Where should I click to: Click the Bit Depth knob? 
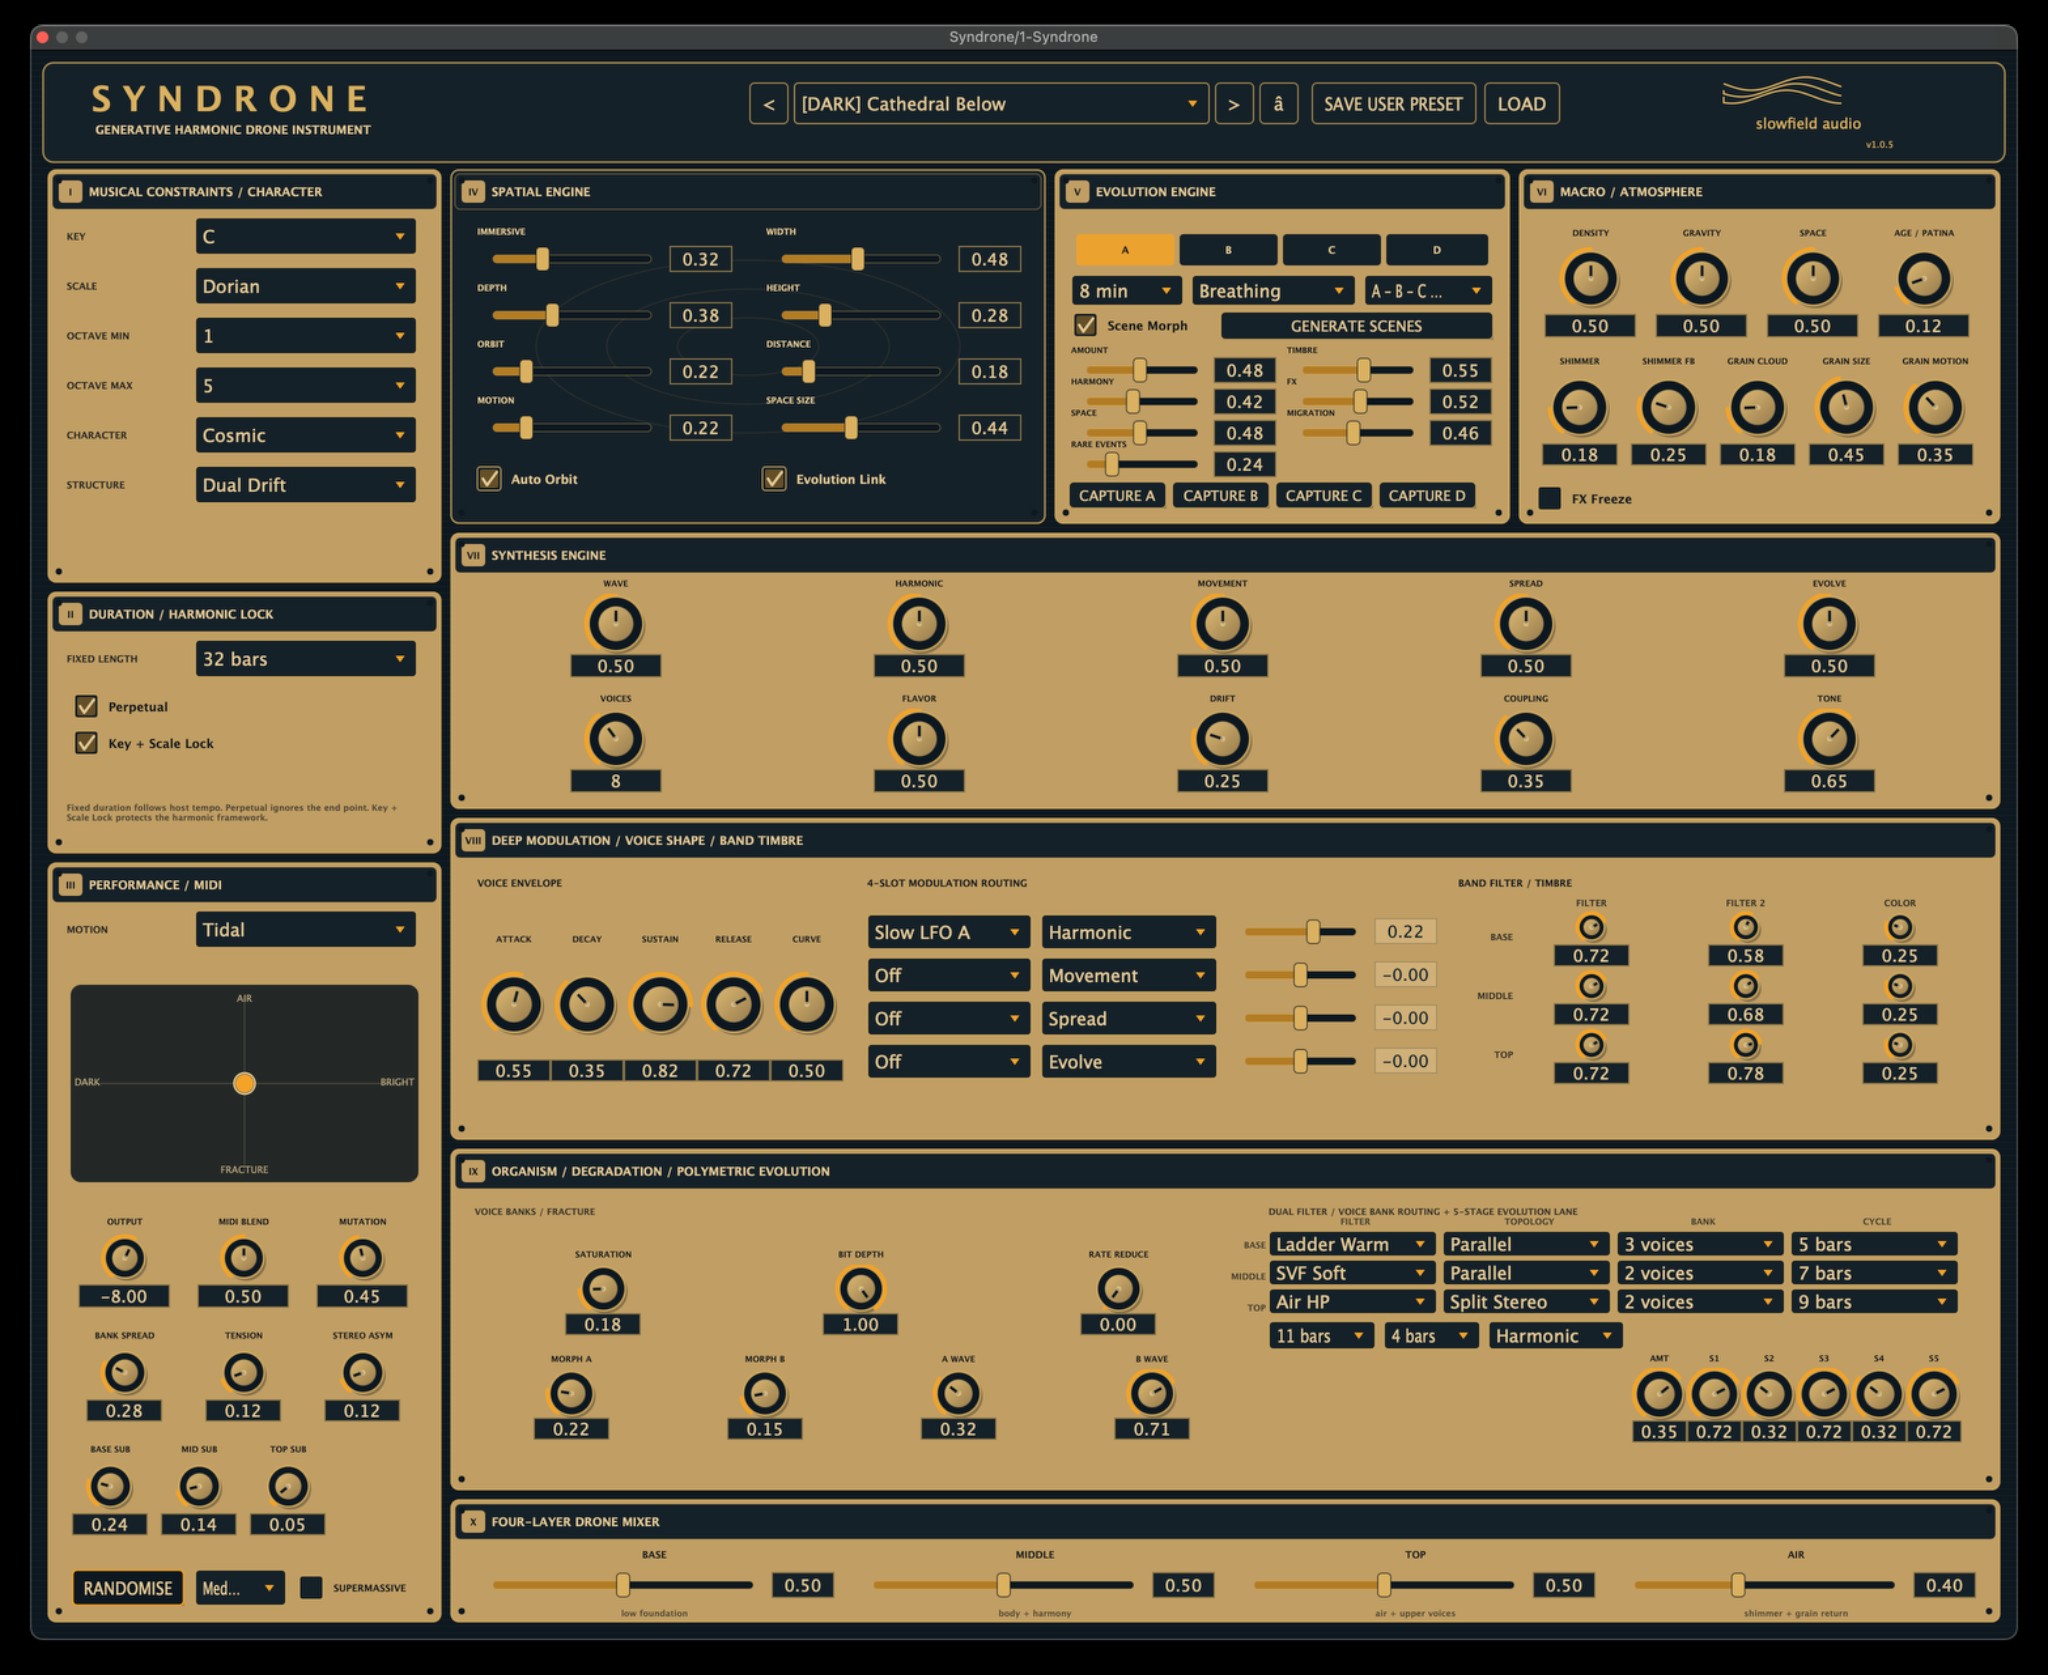pyautogui.click(x=860, y=1289)
